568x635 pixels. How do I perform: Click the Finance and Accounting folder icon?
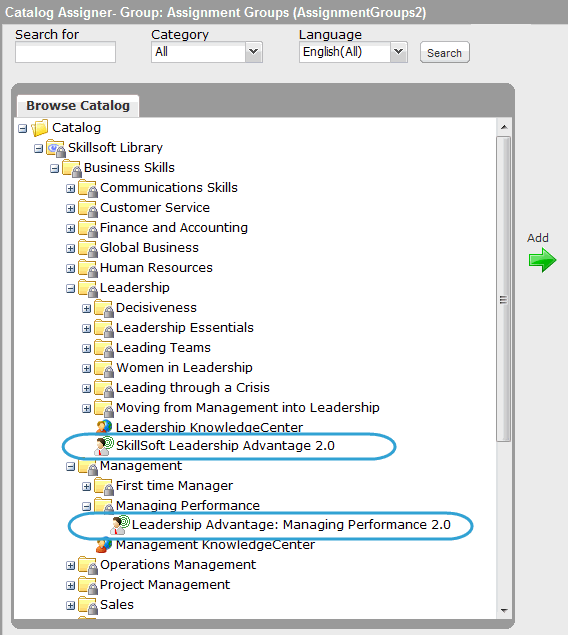click(87, 228)
